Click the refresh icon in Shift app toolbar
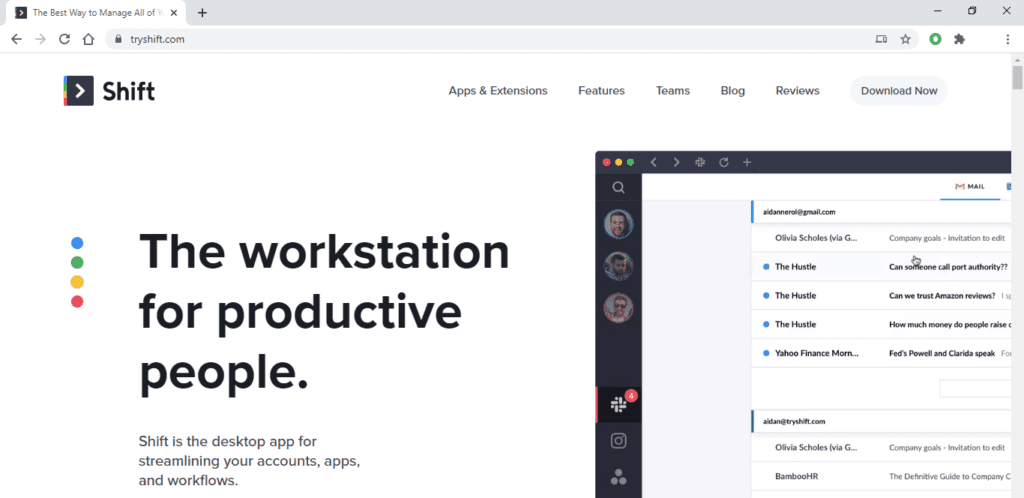Screen dimensions: 1024x498 (x=724, y=162)
